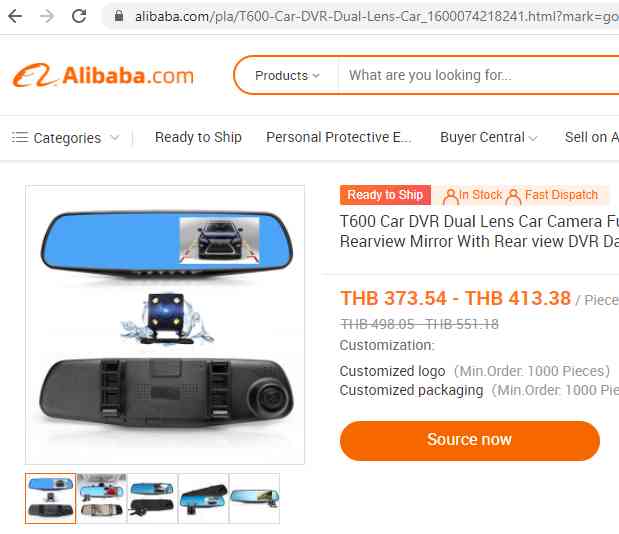Image resolution: width=619 pixels, height=534 pixels.
Task: Click the Categories hamburger list icon
Action: [x=20, y=137]
